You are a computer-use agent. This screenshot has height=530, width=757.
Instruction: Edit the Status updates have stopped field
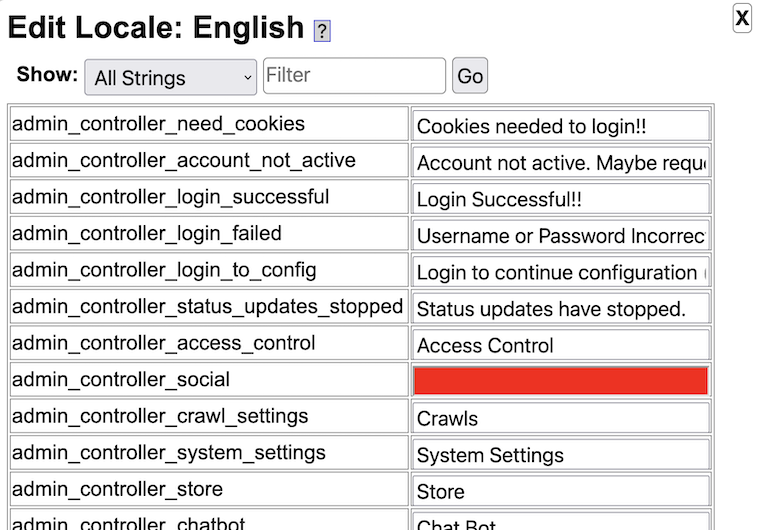[x=561, y=308]
